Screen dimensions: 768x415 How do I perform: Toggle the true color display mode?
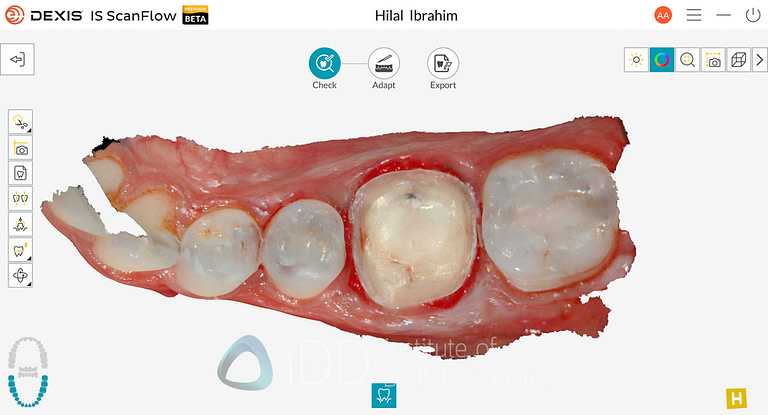point(662,60)
